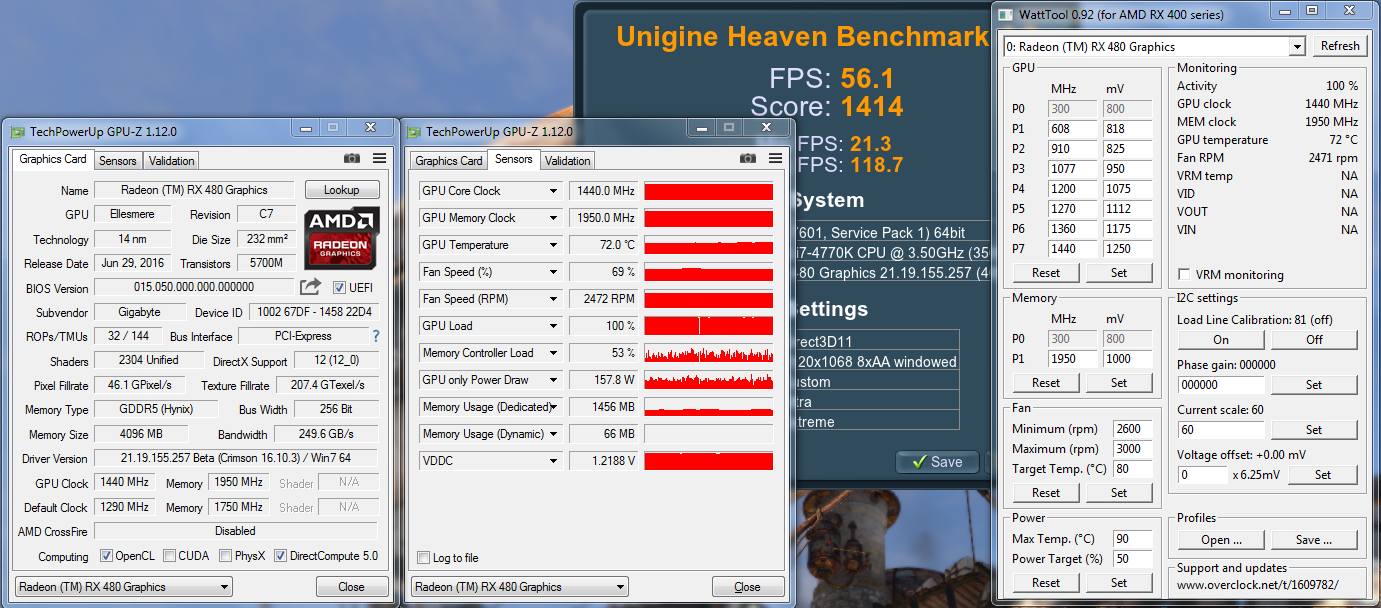Enable VRM monitoring checkbox in WattTool

(x=1185, y=275)
